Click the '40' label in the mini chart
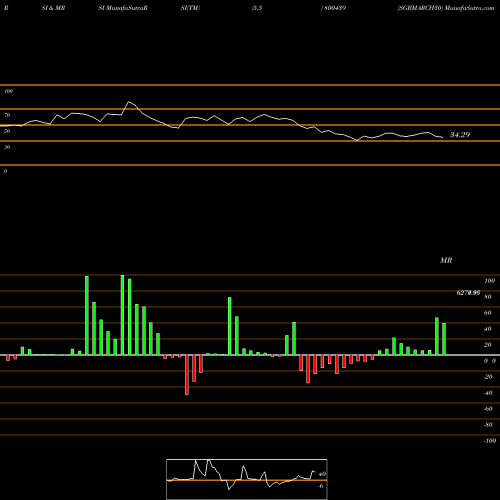Screen dimensions: 500x500 pos(322,474)
